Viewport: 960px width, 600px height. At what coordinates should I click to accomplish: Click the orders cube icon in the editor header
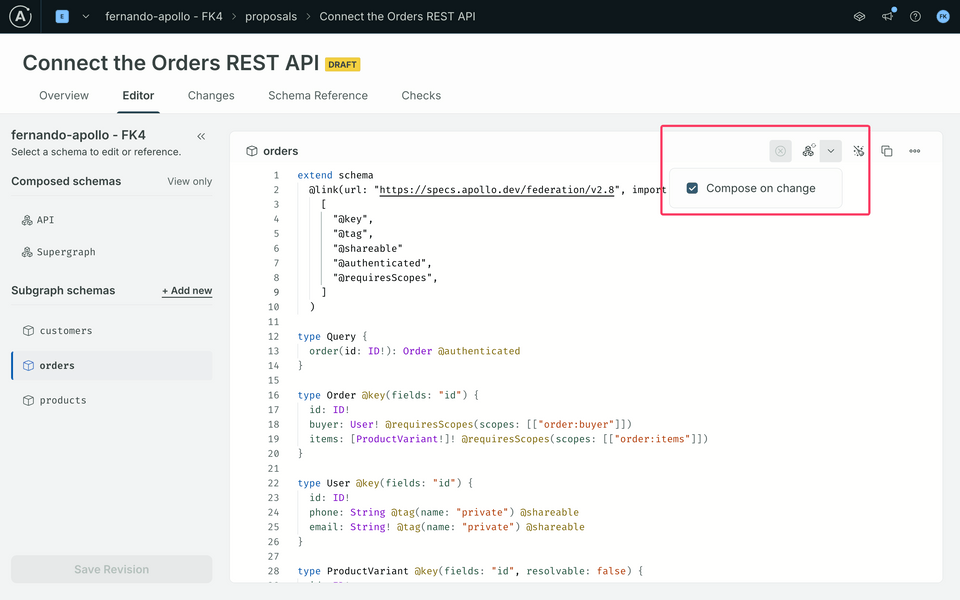click(x=252, y=151)
